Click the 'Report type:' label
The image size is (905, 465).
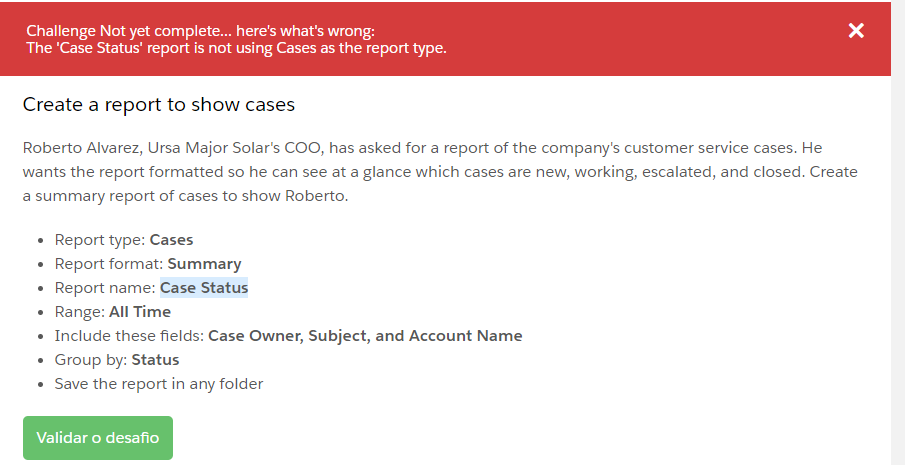click(100, 240)
